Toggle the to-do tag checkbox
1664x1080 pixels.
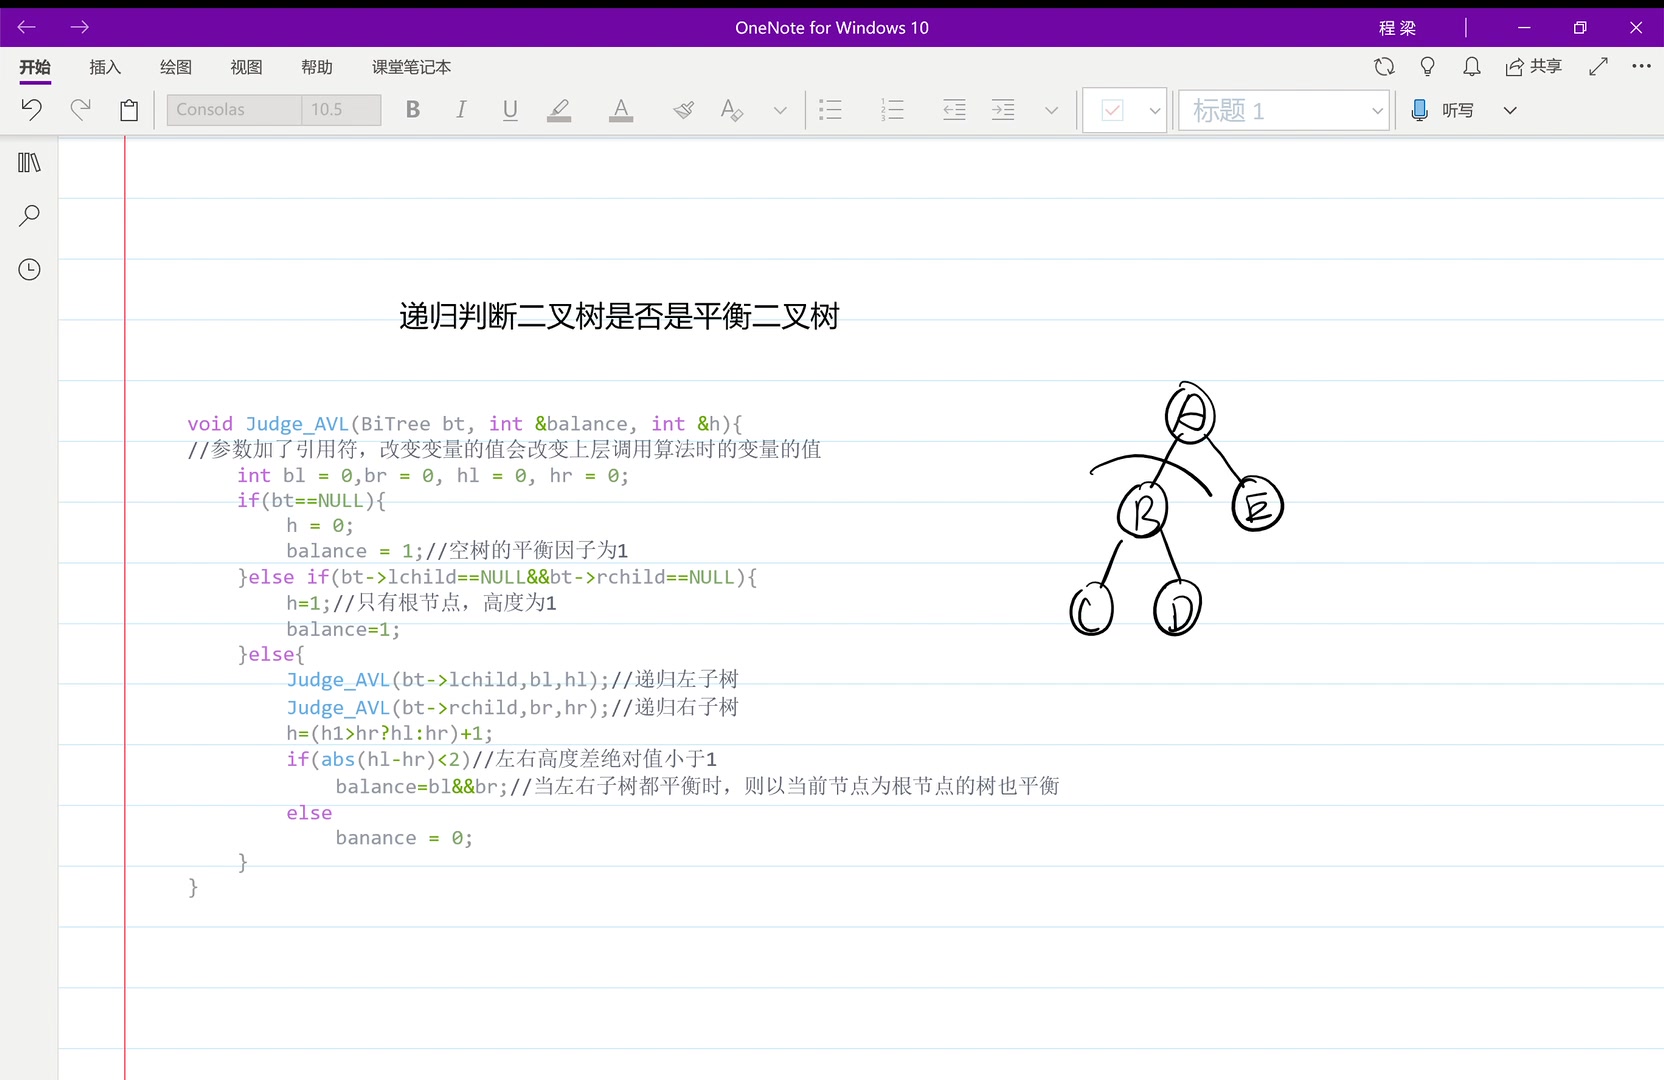1112,110
